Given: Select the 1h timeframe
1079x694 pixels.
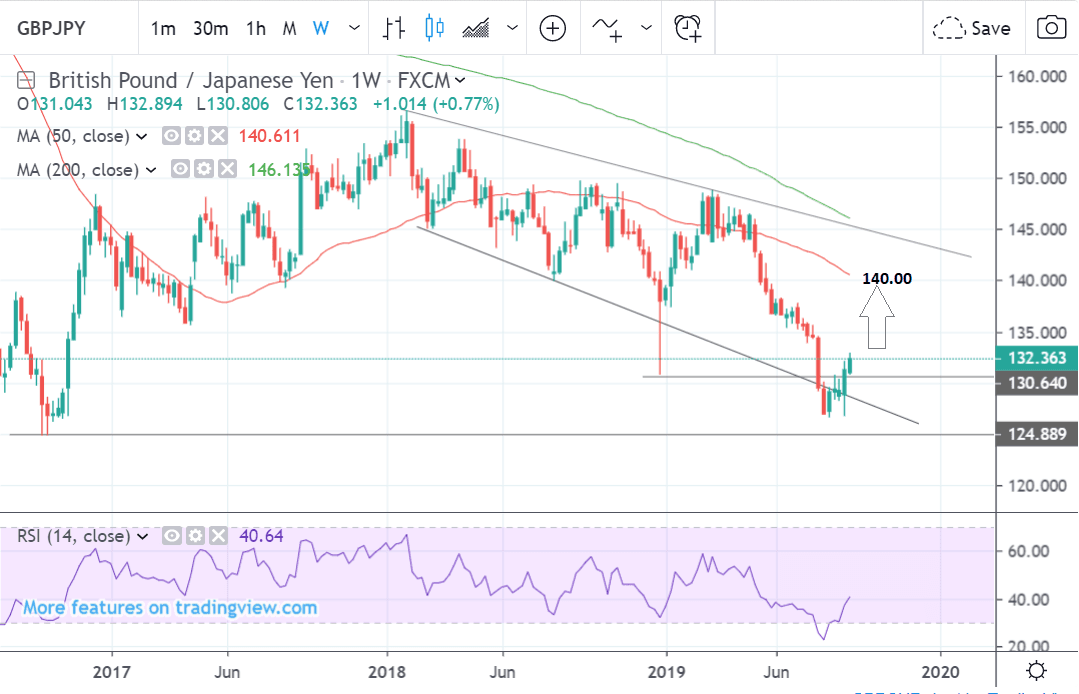Looking at the screenshot, I should click(x=255, y=28).
